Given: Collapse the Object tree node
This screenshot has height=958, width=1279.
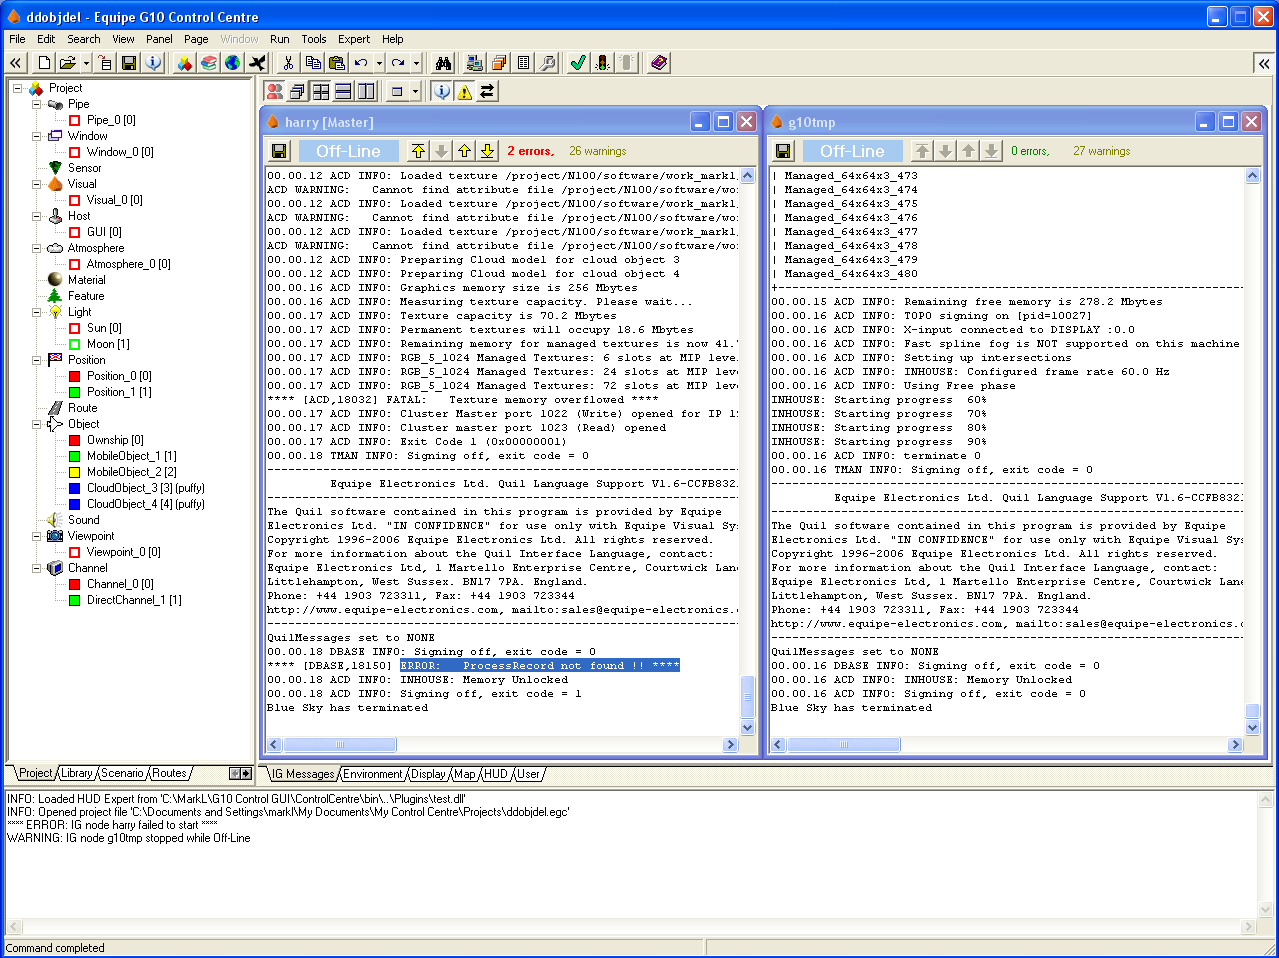Looking at the screenshot, I should [36, 424].
